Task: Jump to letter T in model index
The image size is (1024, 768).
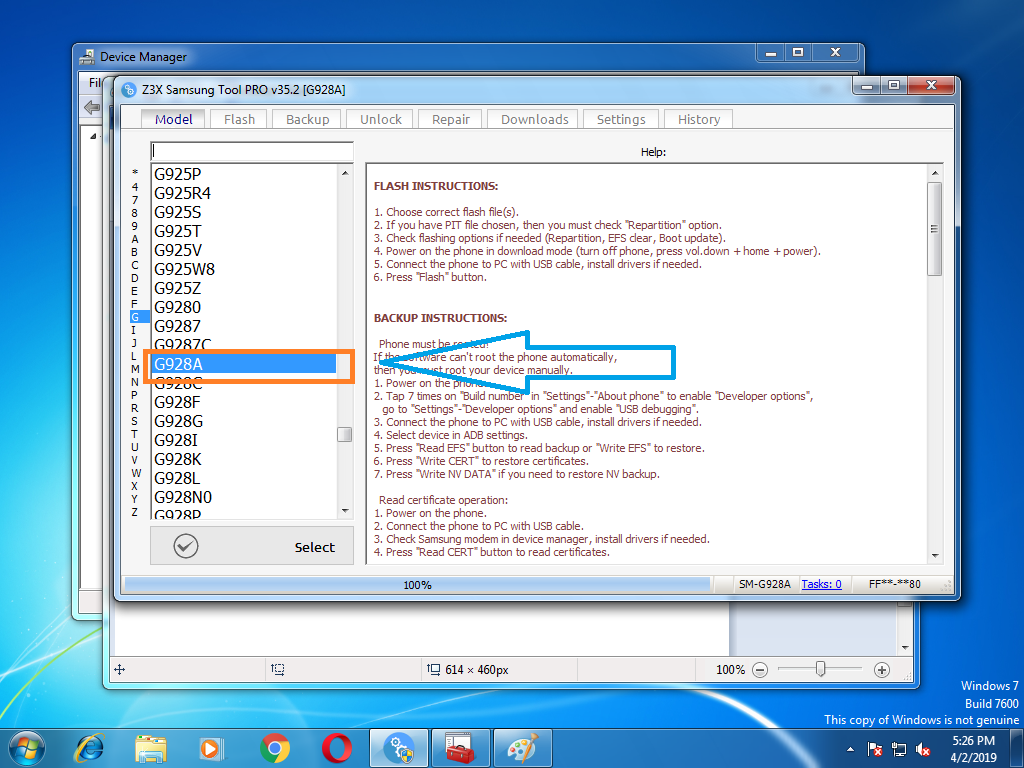Action: click(135, 434)
